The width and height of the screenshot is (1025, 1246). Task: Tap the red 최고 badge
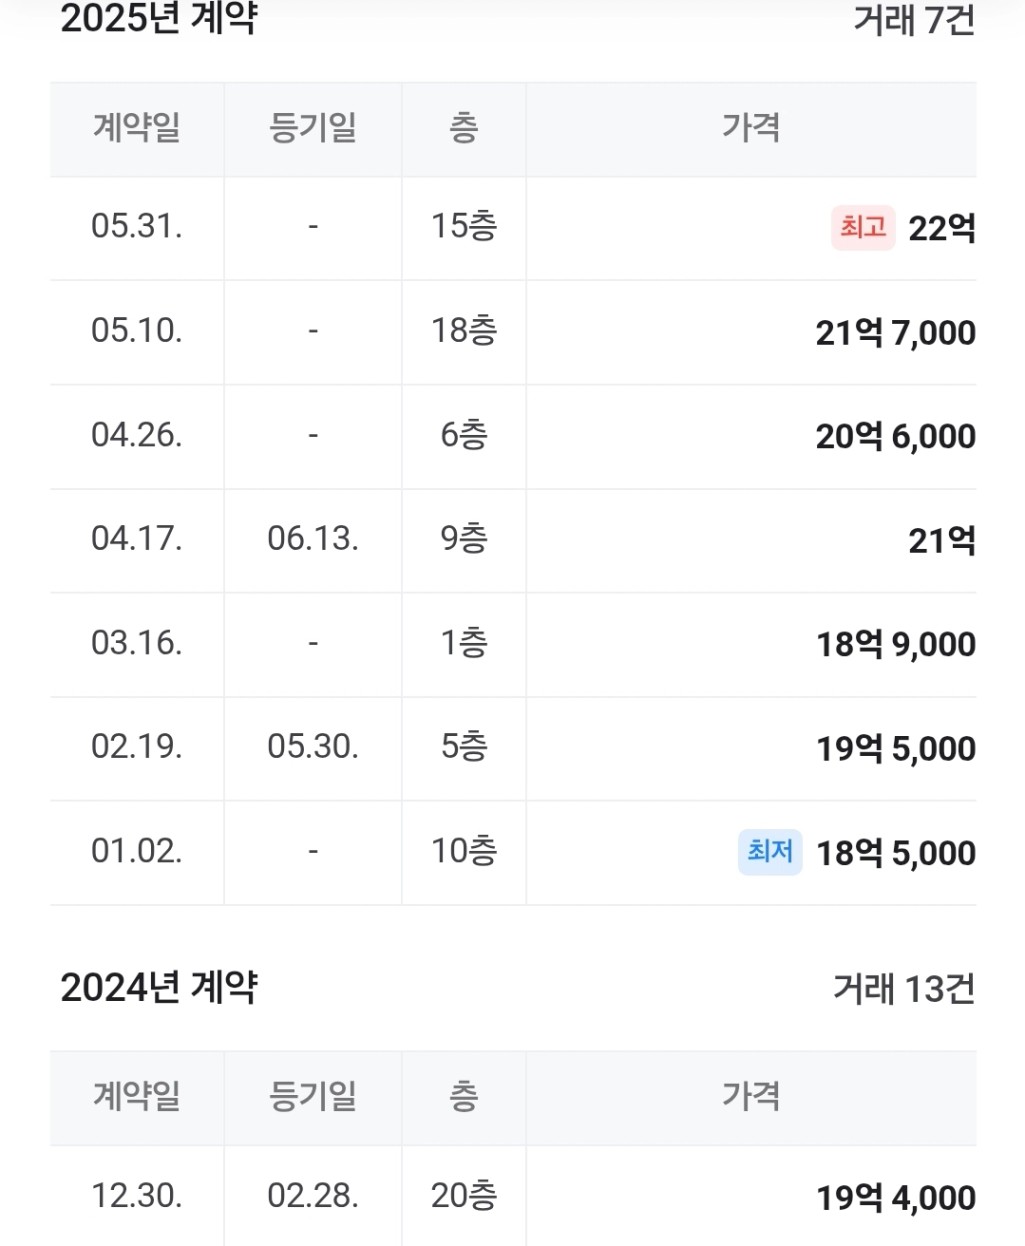[863, 227]
